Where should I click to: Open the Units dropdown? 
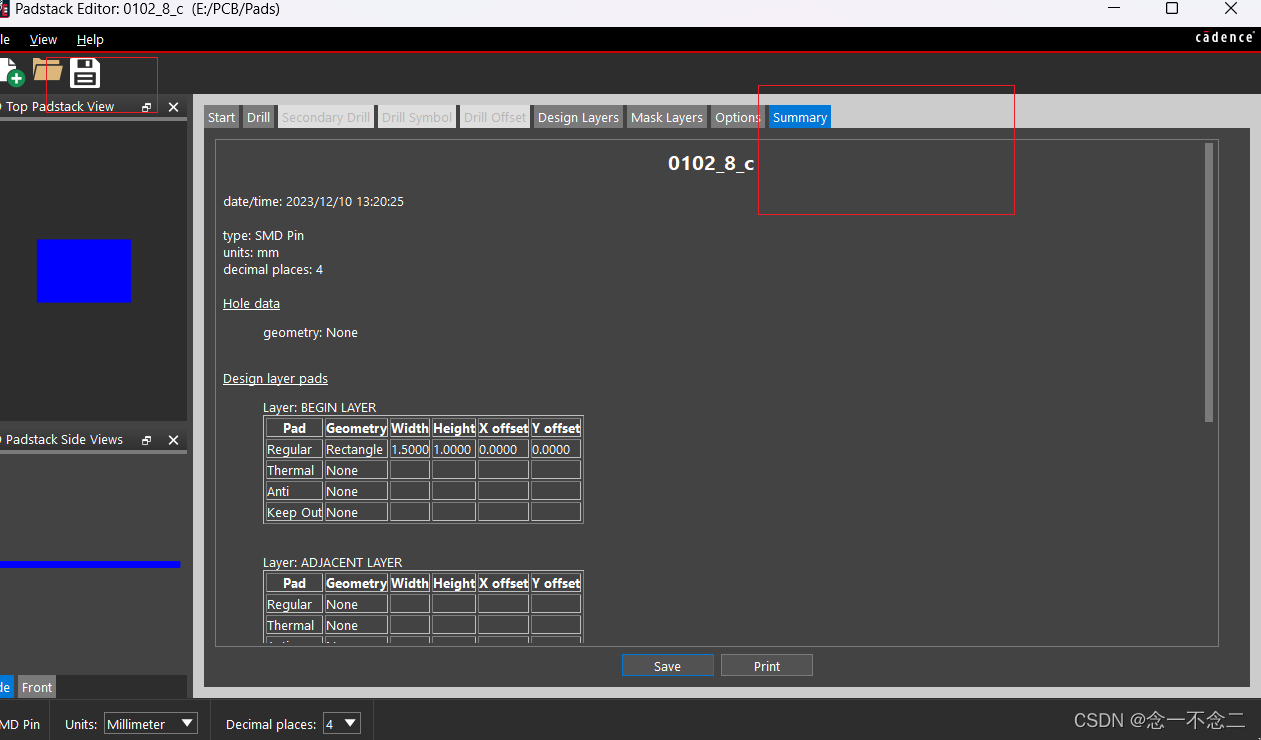coord(150,723)
